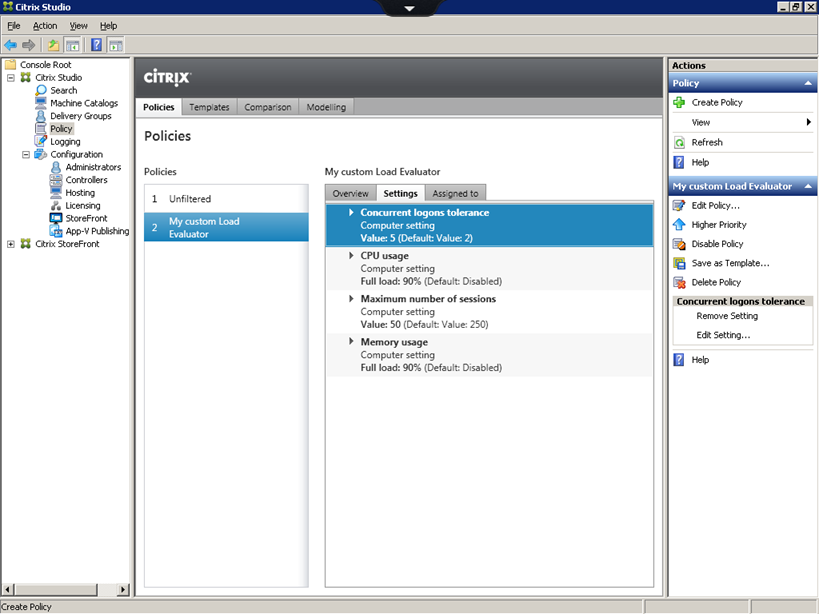
Task: Click the Refresh icon in Actions pane
Action: pyautogui.click(x=679, y=143)
